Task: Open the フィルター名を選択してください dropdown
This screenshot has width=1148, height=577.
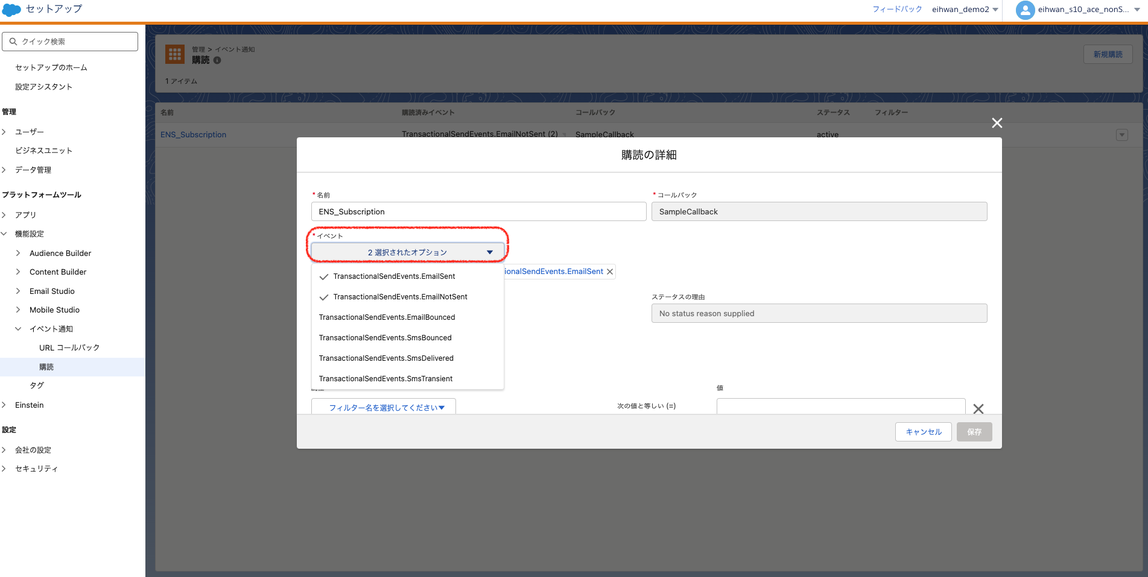Action: coord(384,407)
